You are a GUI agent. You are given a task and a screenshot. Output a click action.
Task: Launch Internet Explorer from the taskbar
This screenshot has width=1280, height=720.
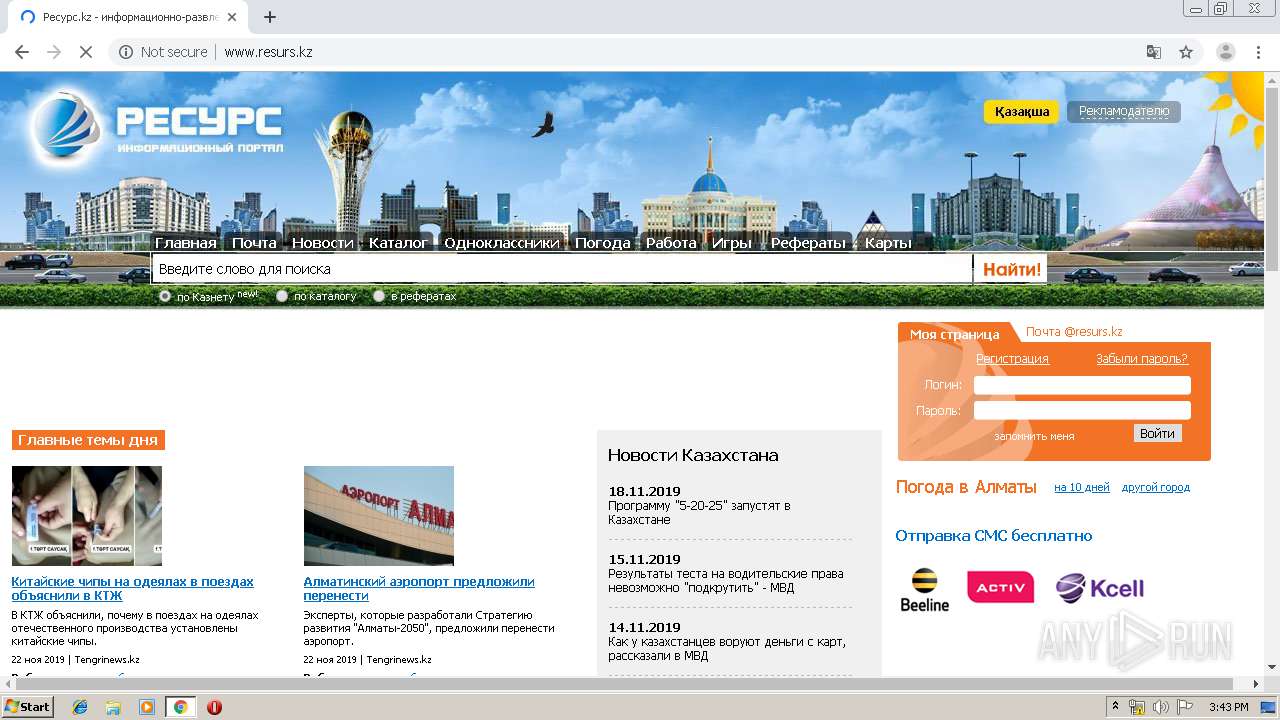[x=80, y=707]
